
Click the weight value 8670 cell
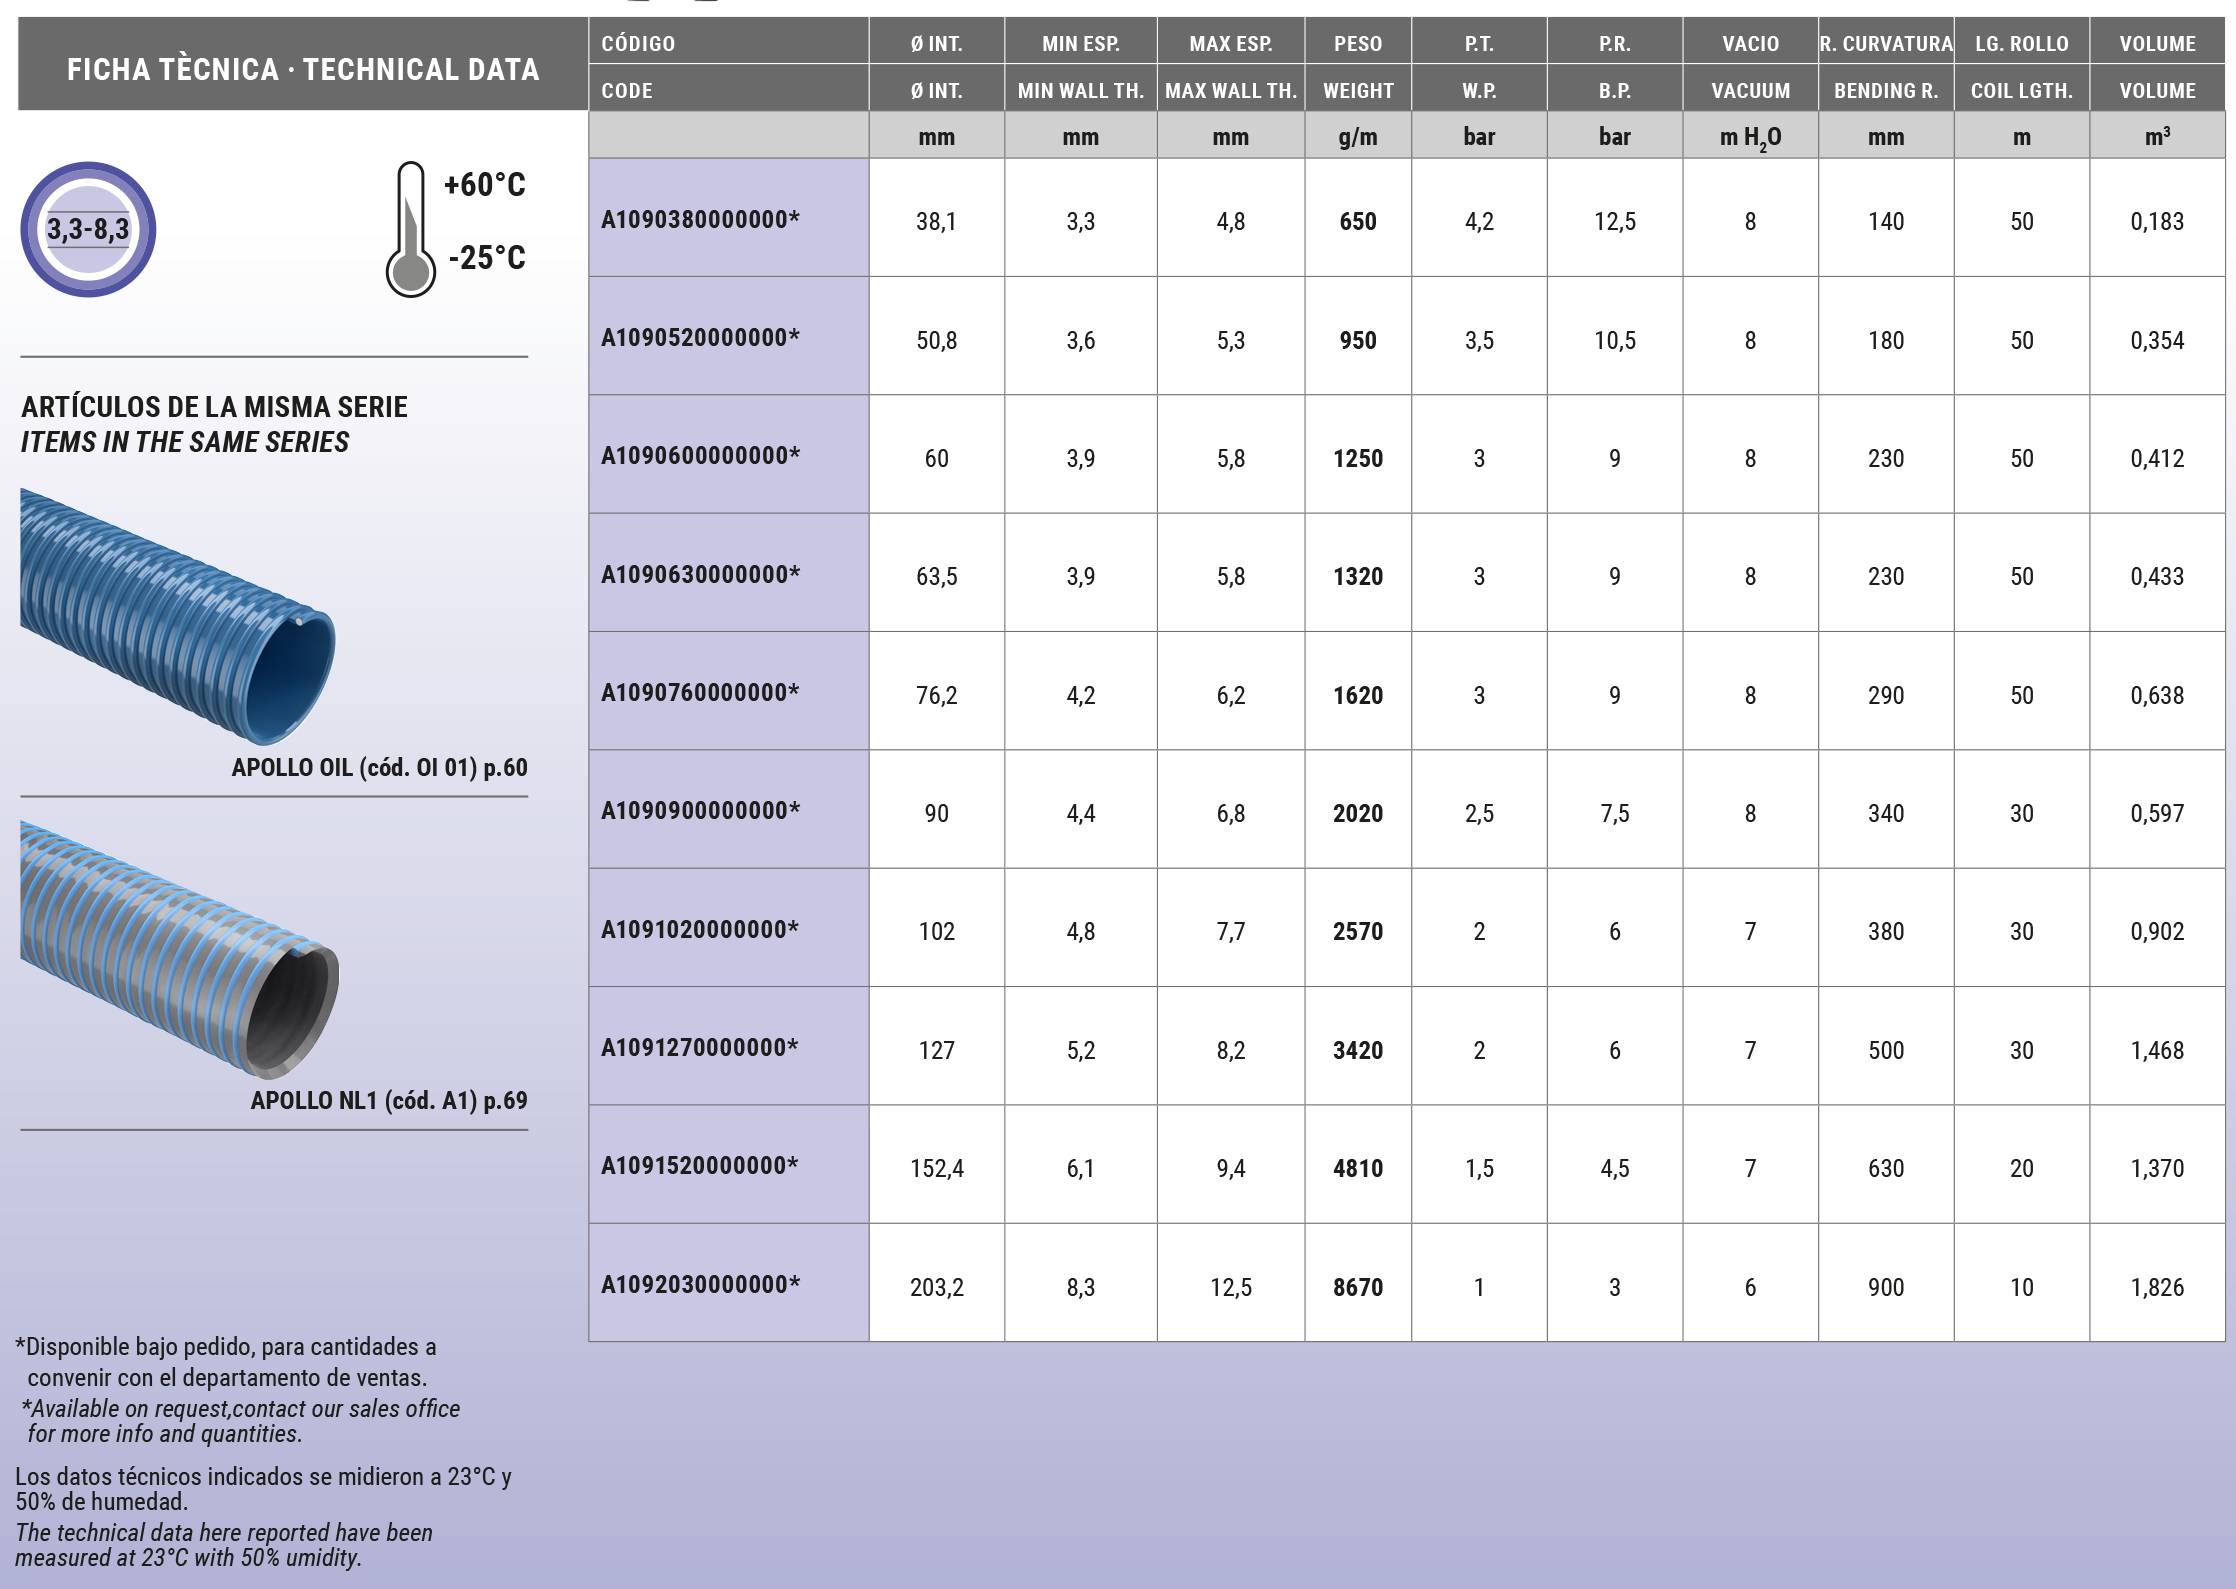click(x=1357, y=1287)
